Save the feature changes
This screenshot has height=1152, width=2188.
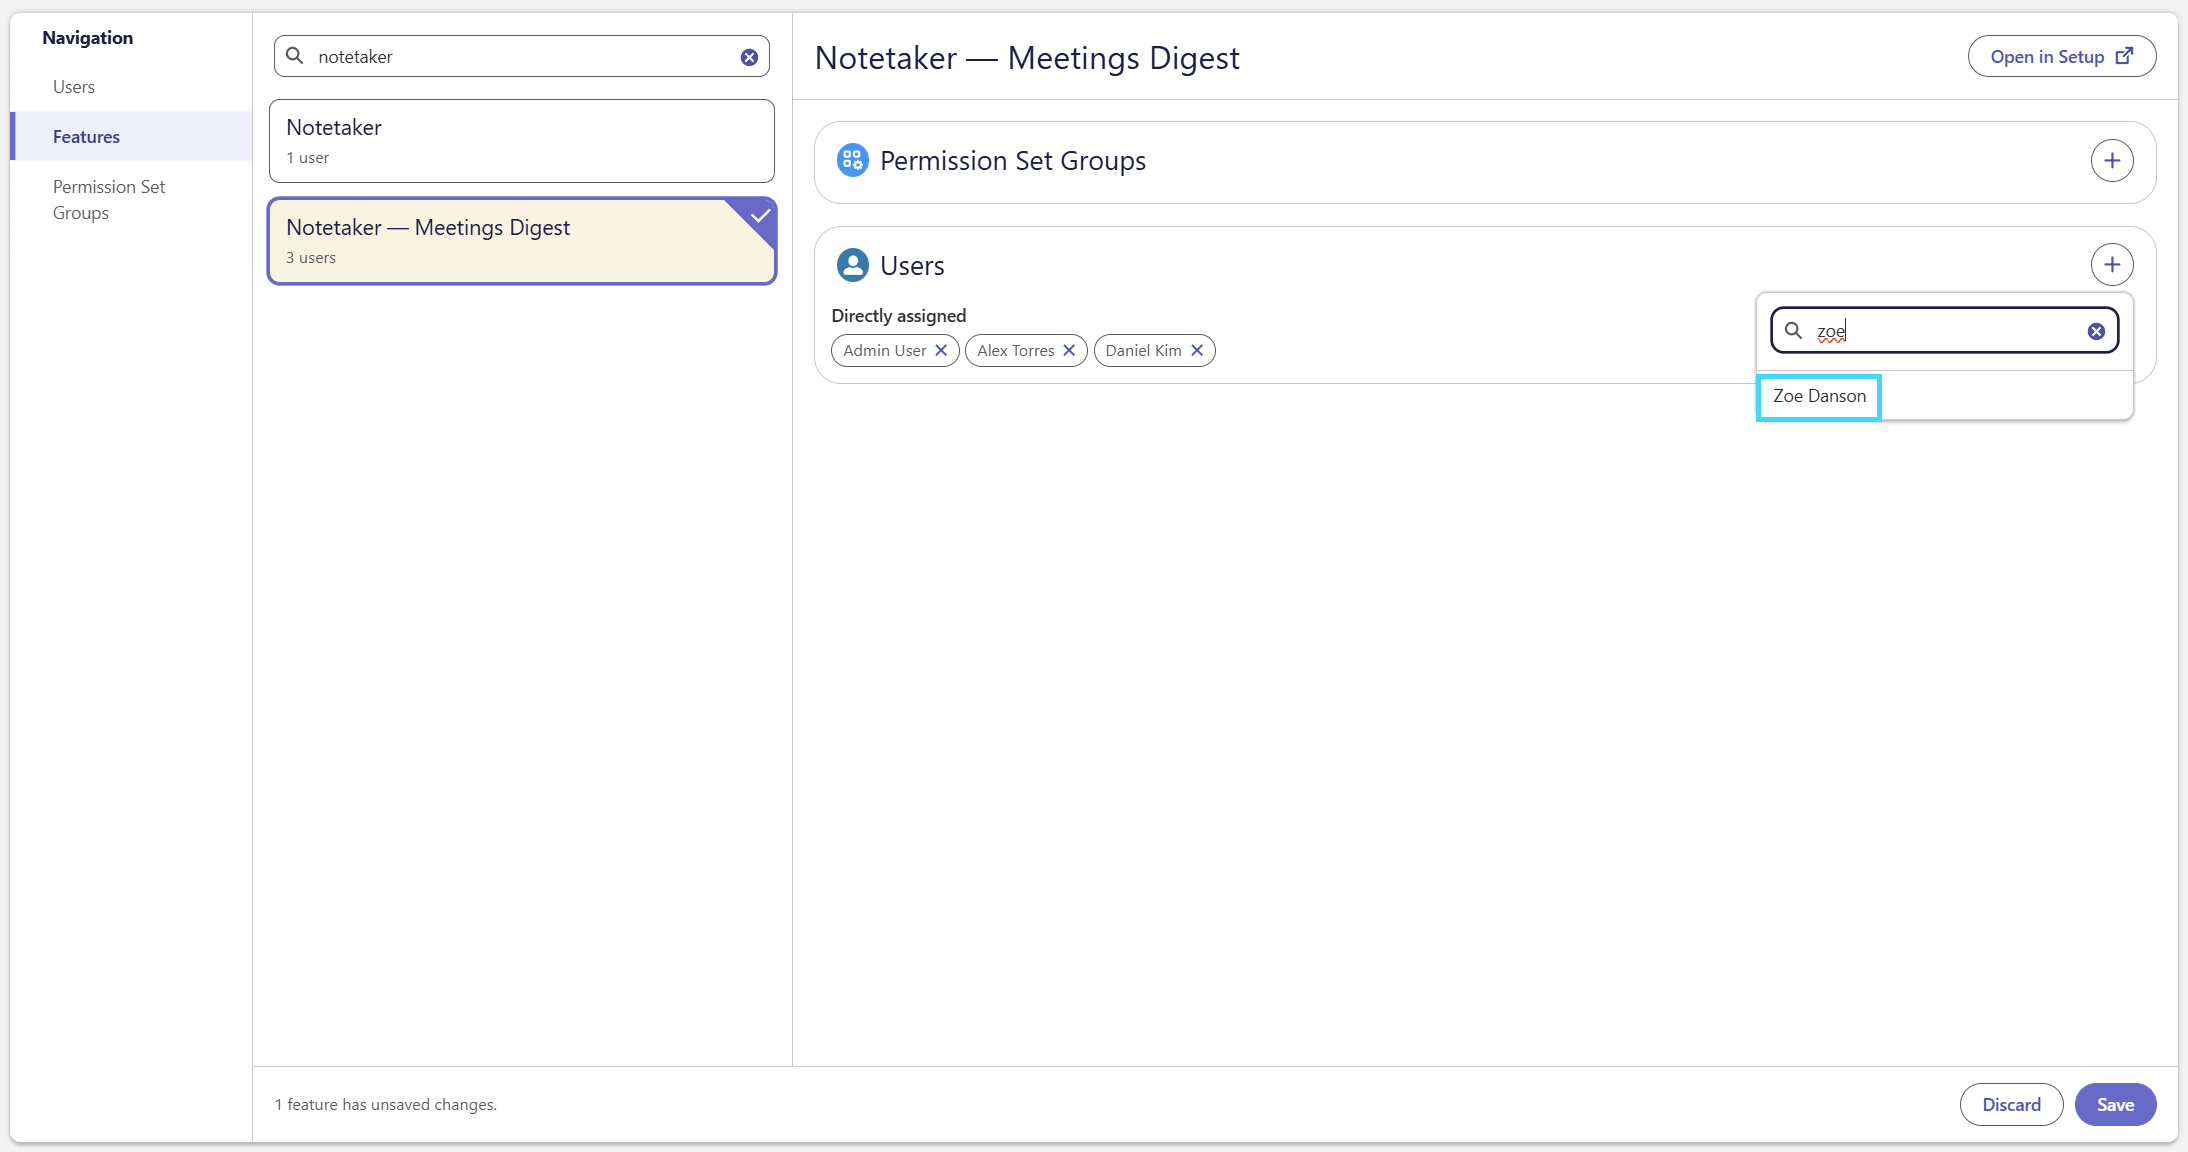[x=2115, y=1105]
